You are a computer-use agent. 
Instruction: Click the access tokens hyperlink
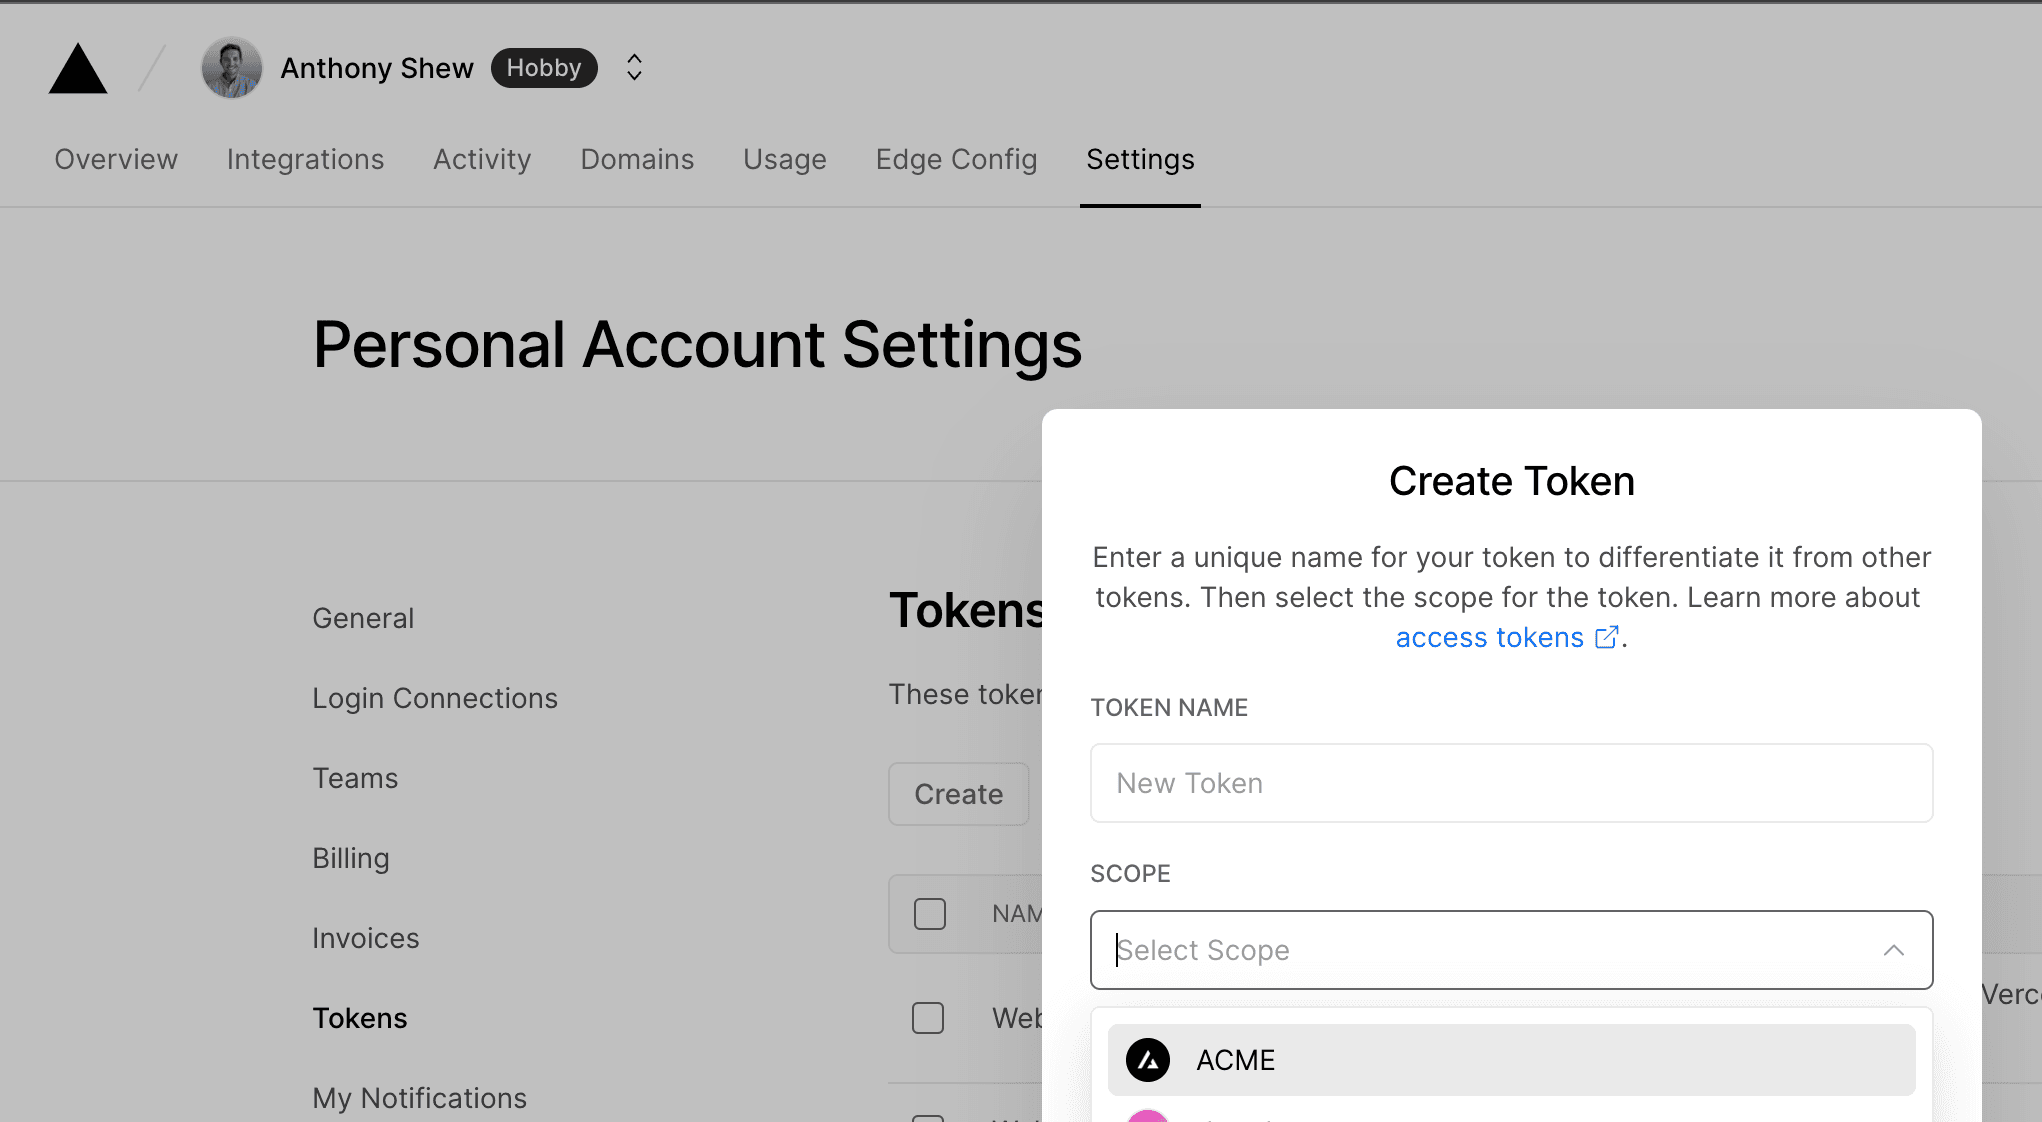point(1489,636)
